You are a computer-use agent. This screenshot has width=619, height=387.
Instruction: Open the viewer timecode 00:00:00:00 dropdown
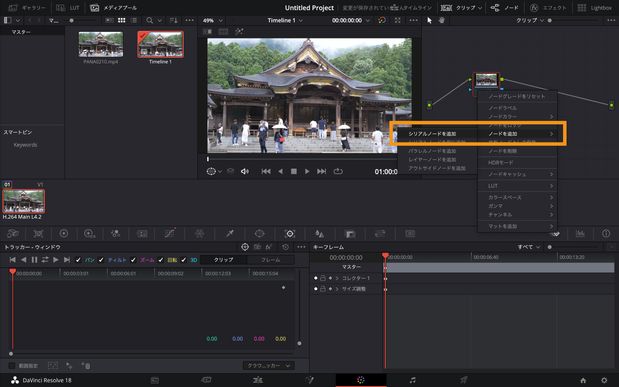coord(351,20)
